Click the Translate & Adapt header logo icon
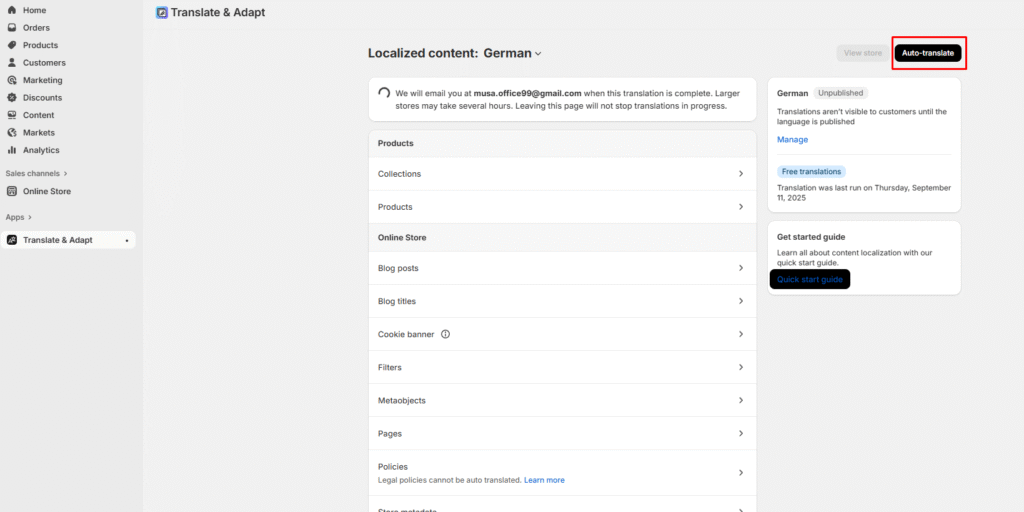This screenshot has height=512, width=1024. click(x=162, y=12)
